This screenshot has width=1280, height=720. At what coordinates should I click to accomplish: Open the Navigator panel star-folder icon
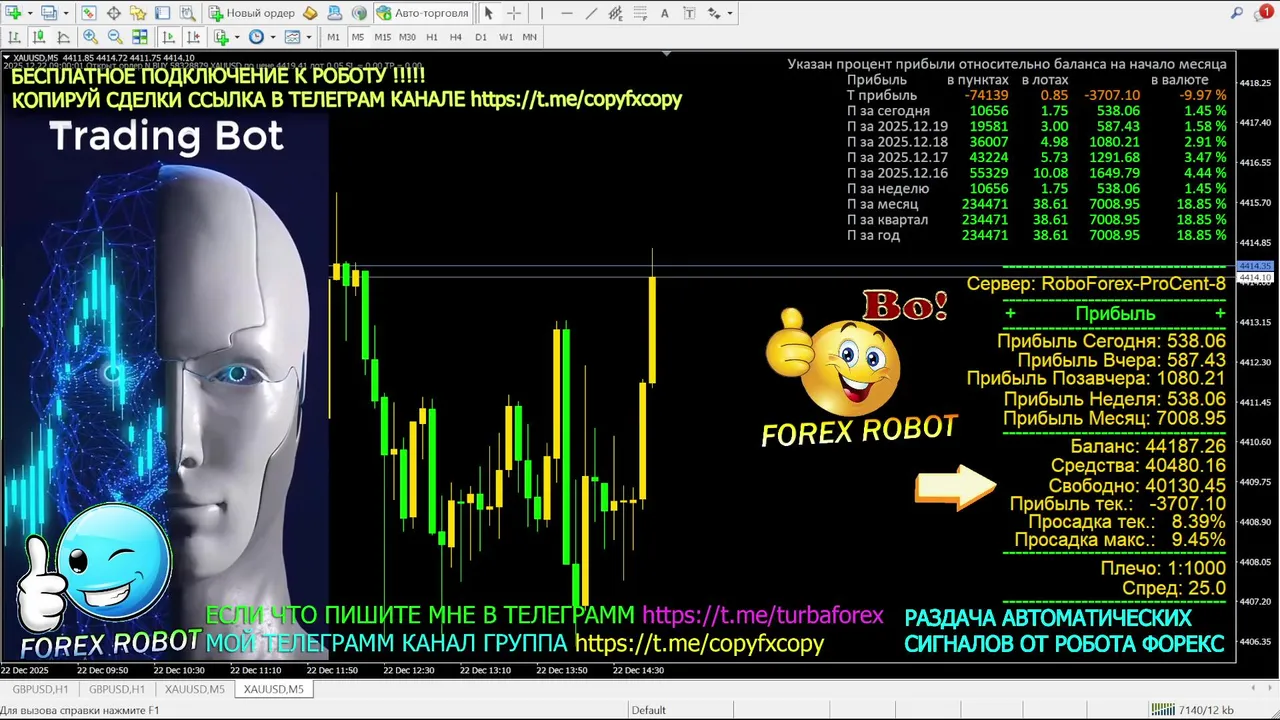[x=137, y=13]
